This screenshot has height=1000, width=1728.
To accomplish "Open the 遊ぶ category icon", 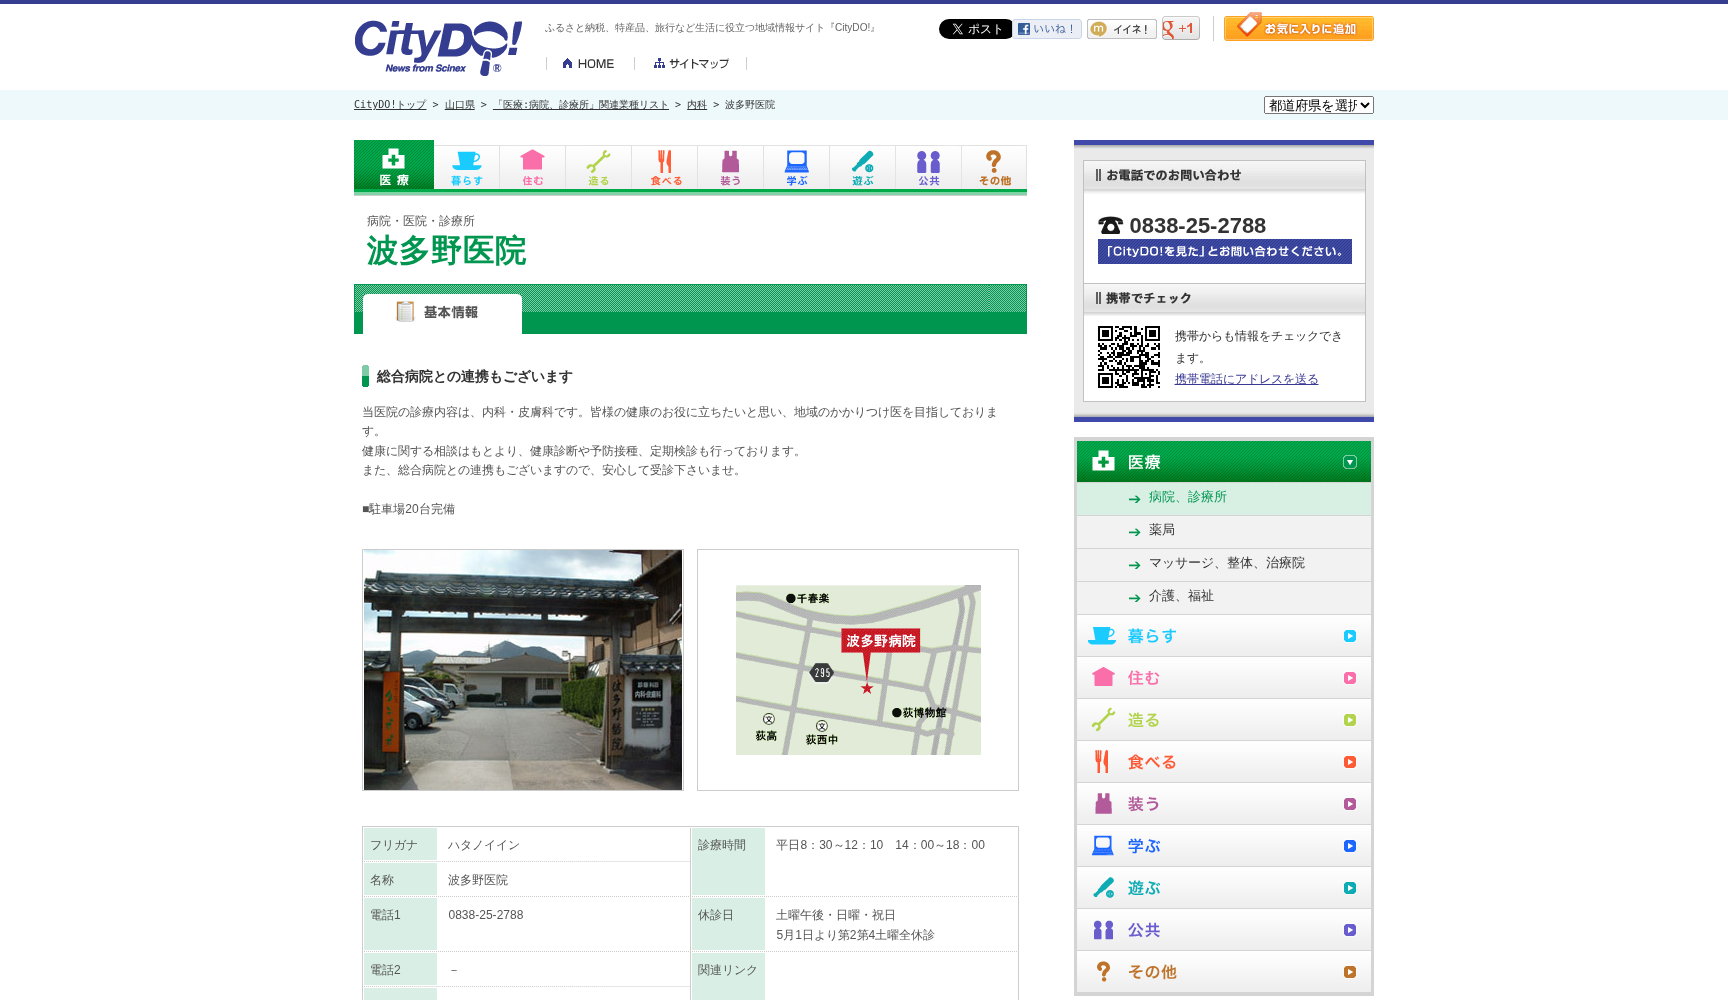I will click(862, 167).
